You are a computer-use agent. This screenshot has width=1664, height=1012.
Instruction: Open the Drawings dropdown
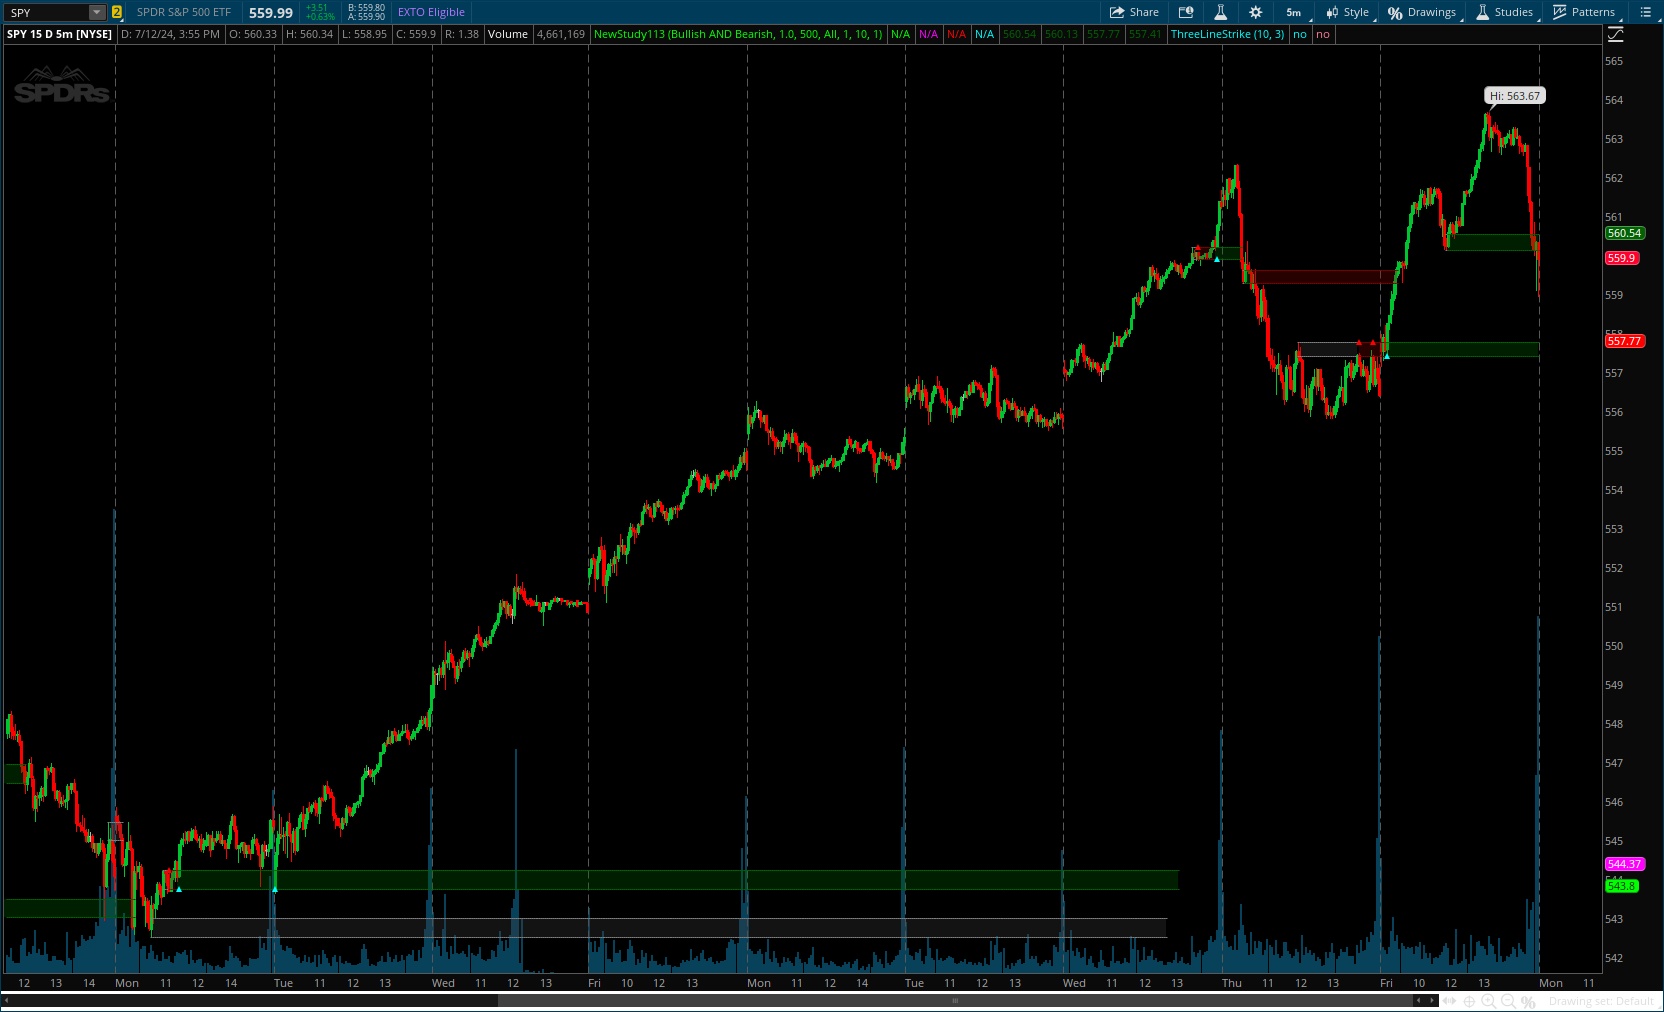pos(1422,12)
